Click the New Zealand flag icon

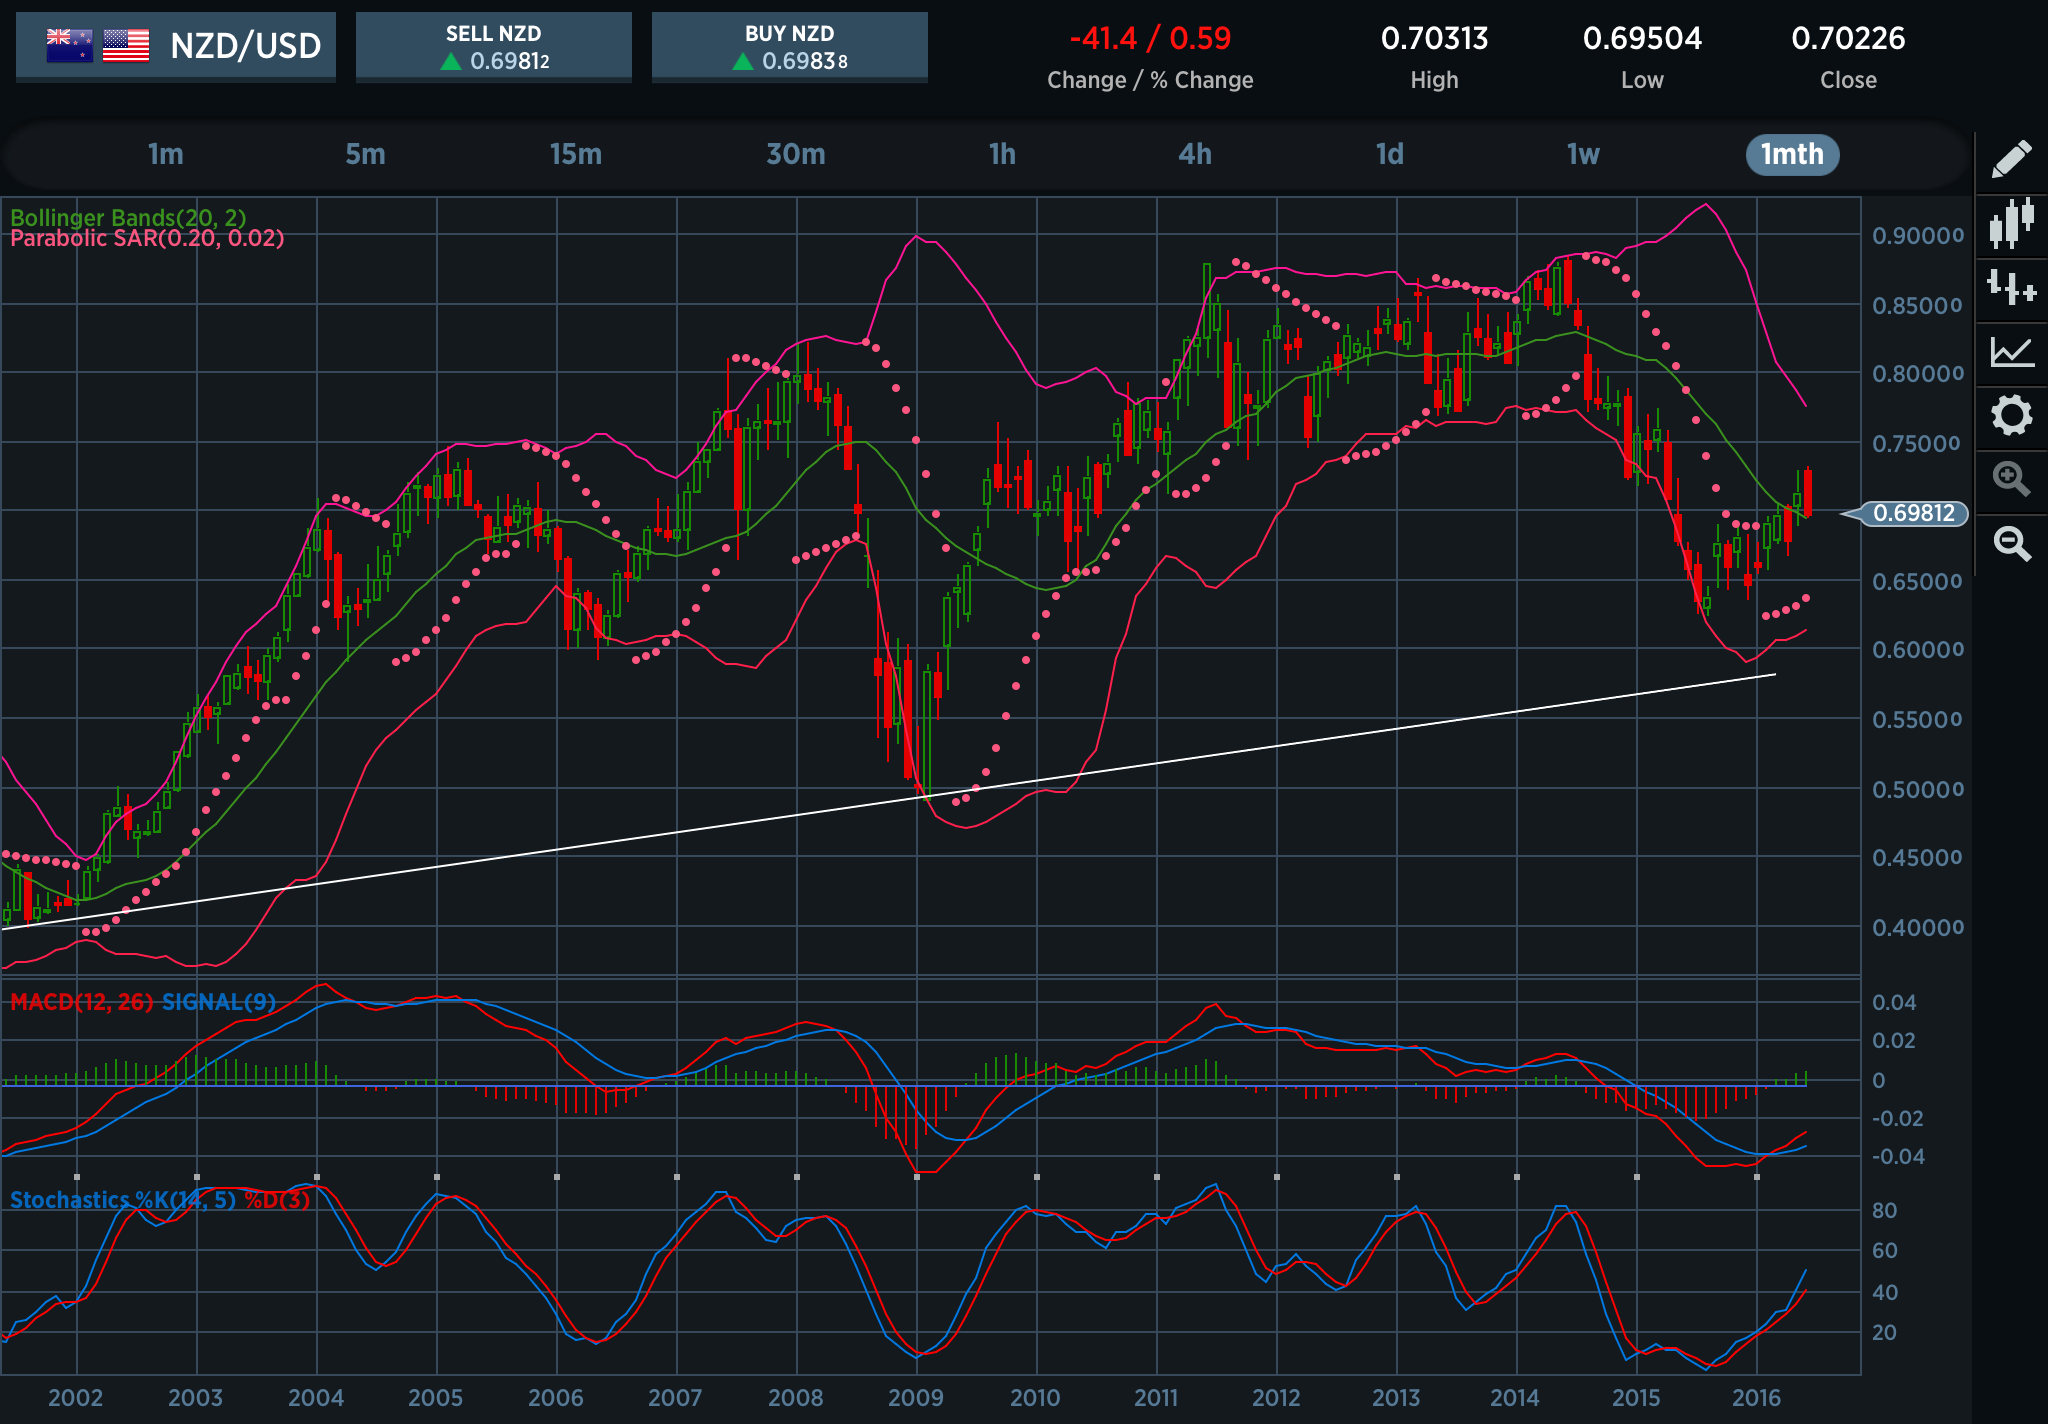69,45
